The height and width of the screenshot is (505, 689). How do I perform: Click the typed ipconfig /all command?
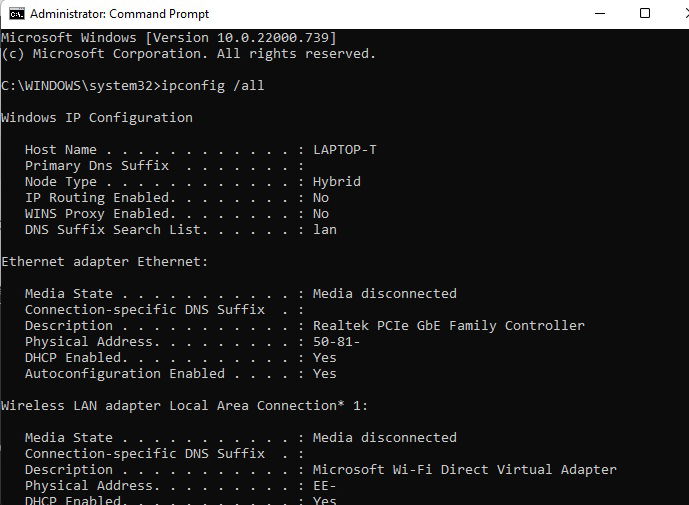[214, 86]
